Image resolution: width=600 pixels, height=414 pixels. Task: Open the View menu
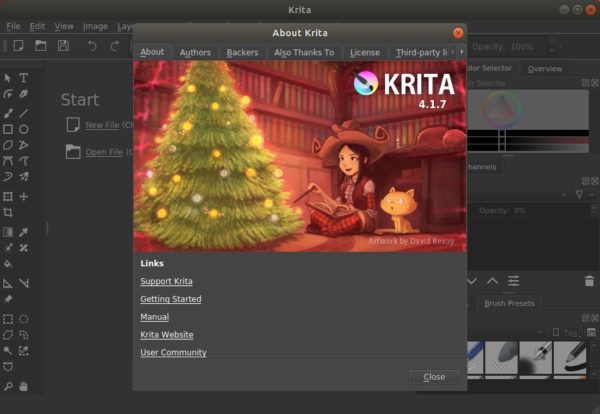click(64, 26)
